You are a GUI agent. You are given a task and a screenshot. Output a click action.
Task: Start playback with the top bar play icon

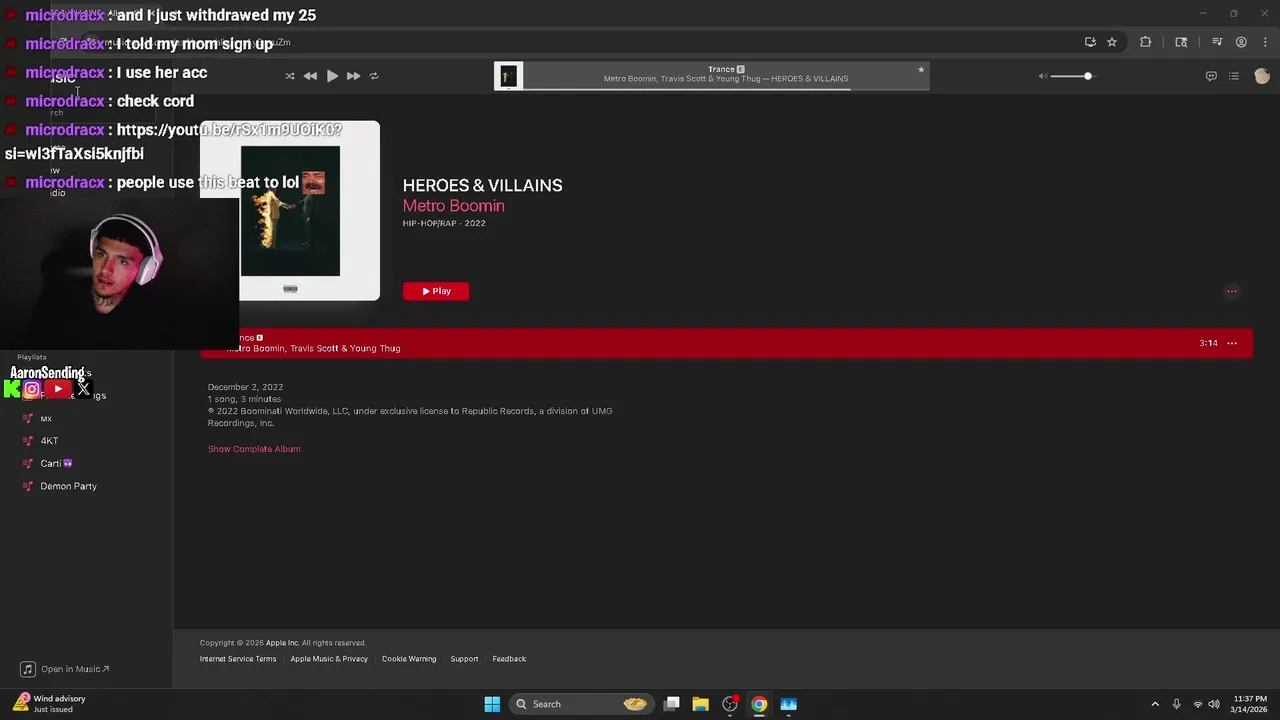tap(332, 76)
